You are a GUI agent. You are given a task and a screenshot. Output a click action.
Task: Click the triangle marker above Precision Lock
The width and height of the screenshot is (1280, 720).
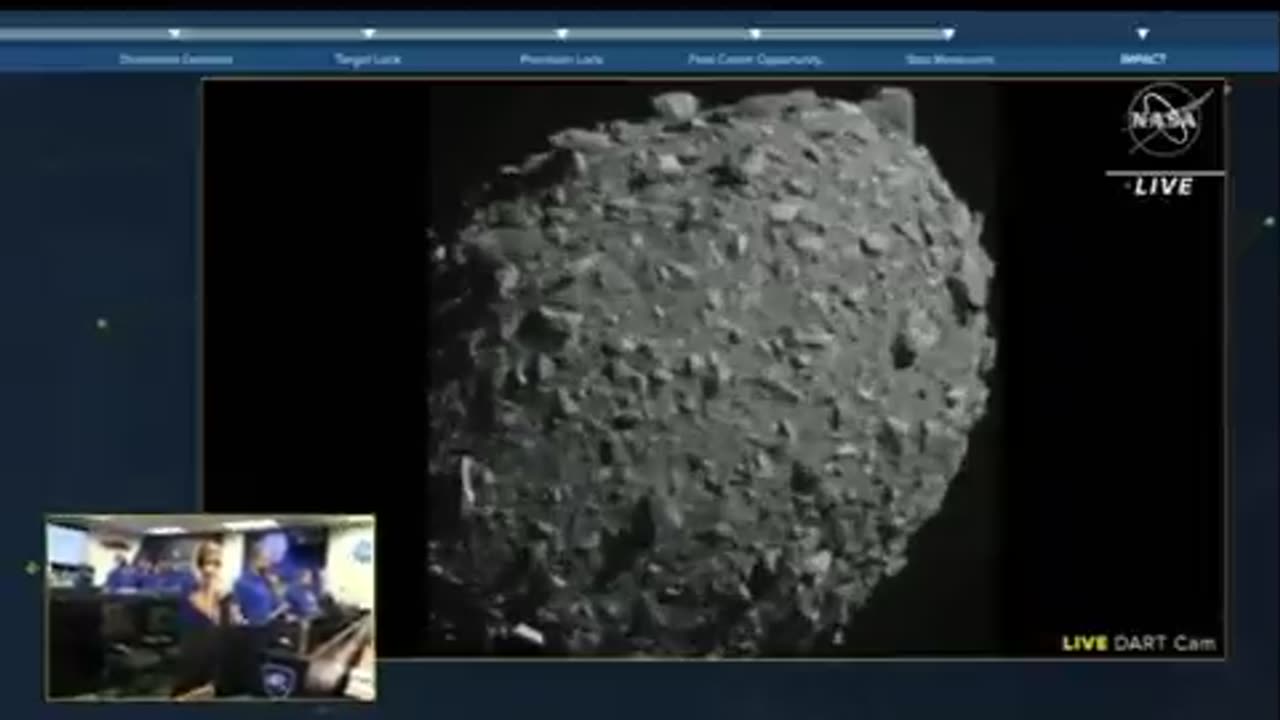(x=561, y=34)
